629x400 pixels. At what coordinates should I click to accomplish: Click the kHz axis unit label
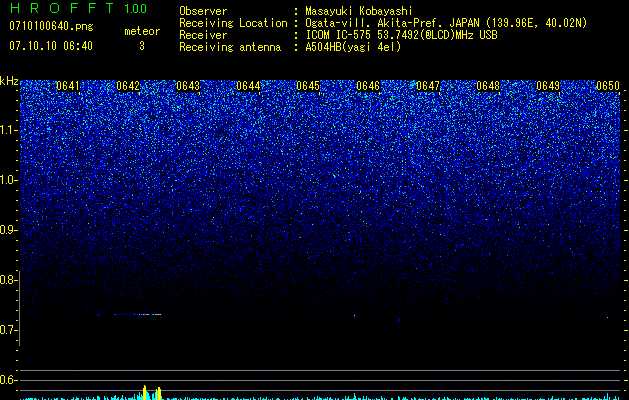click(x=9, y=81)
